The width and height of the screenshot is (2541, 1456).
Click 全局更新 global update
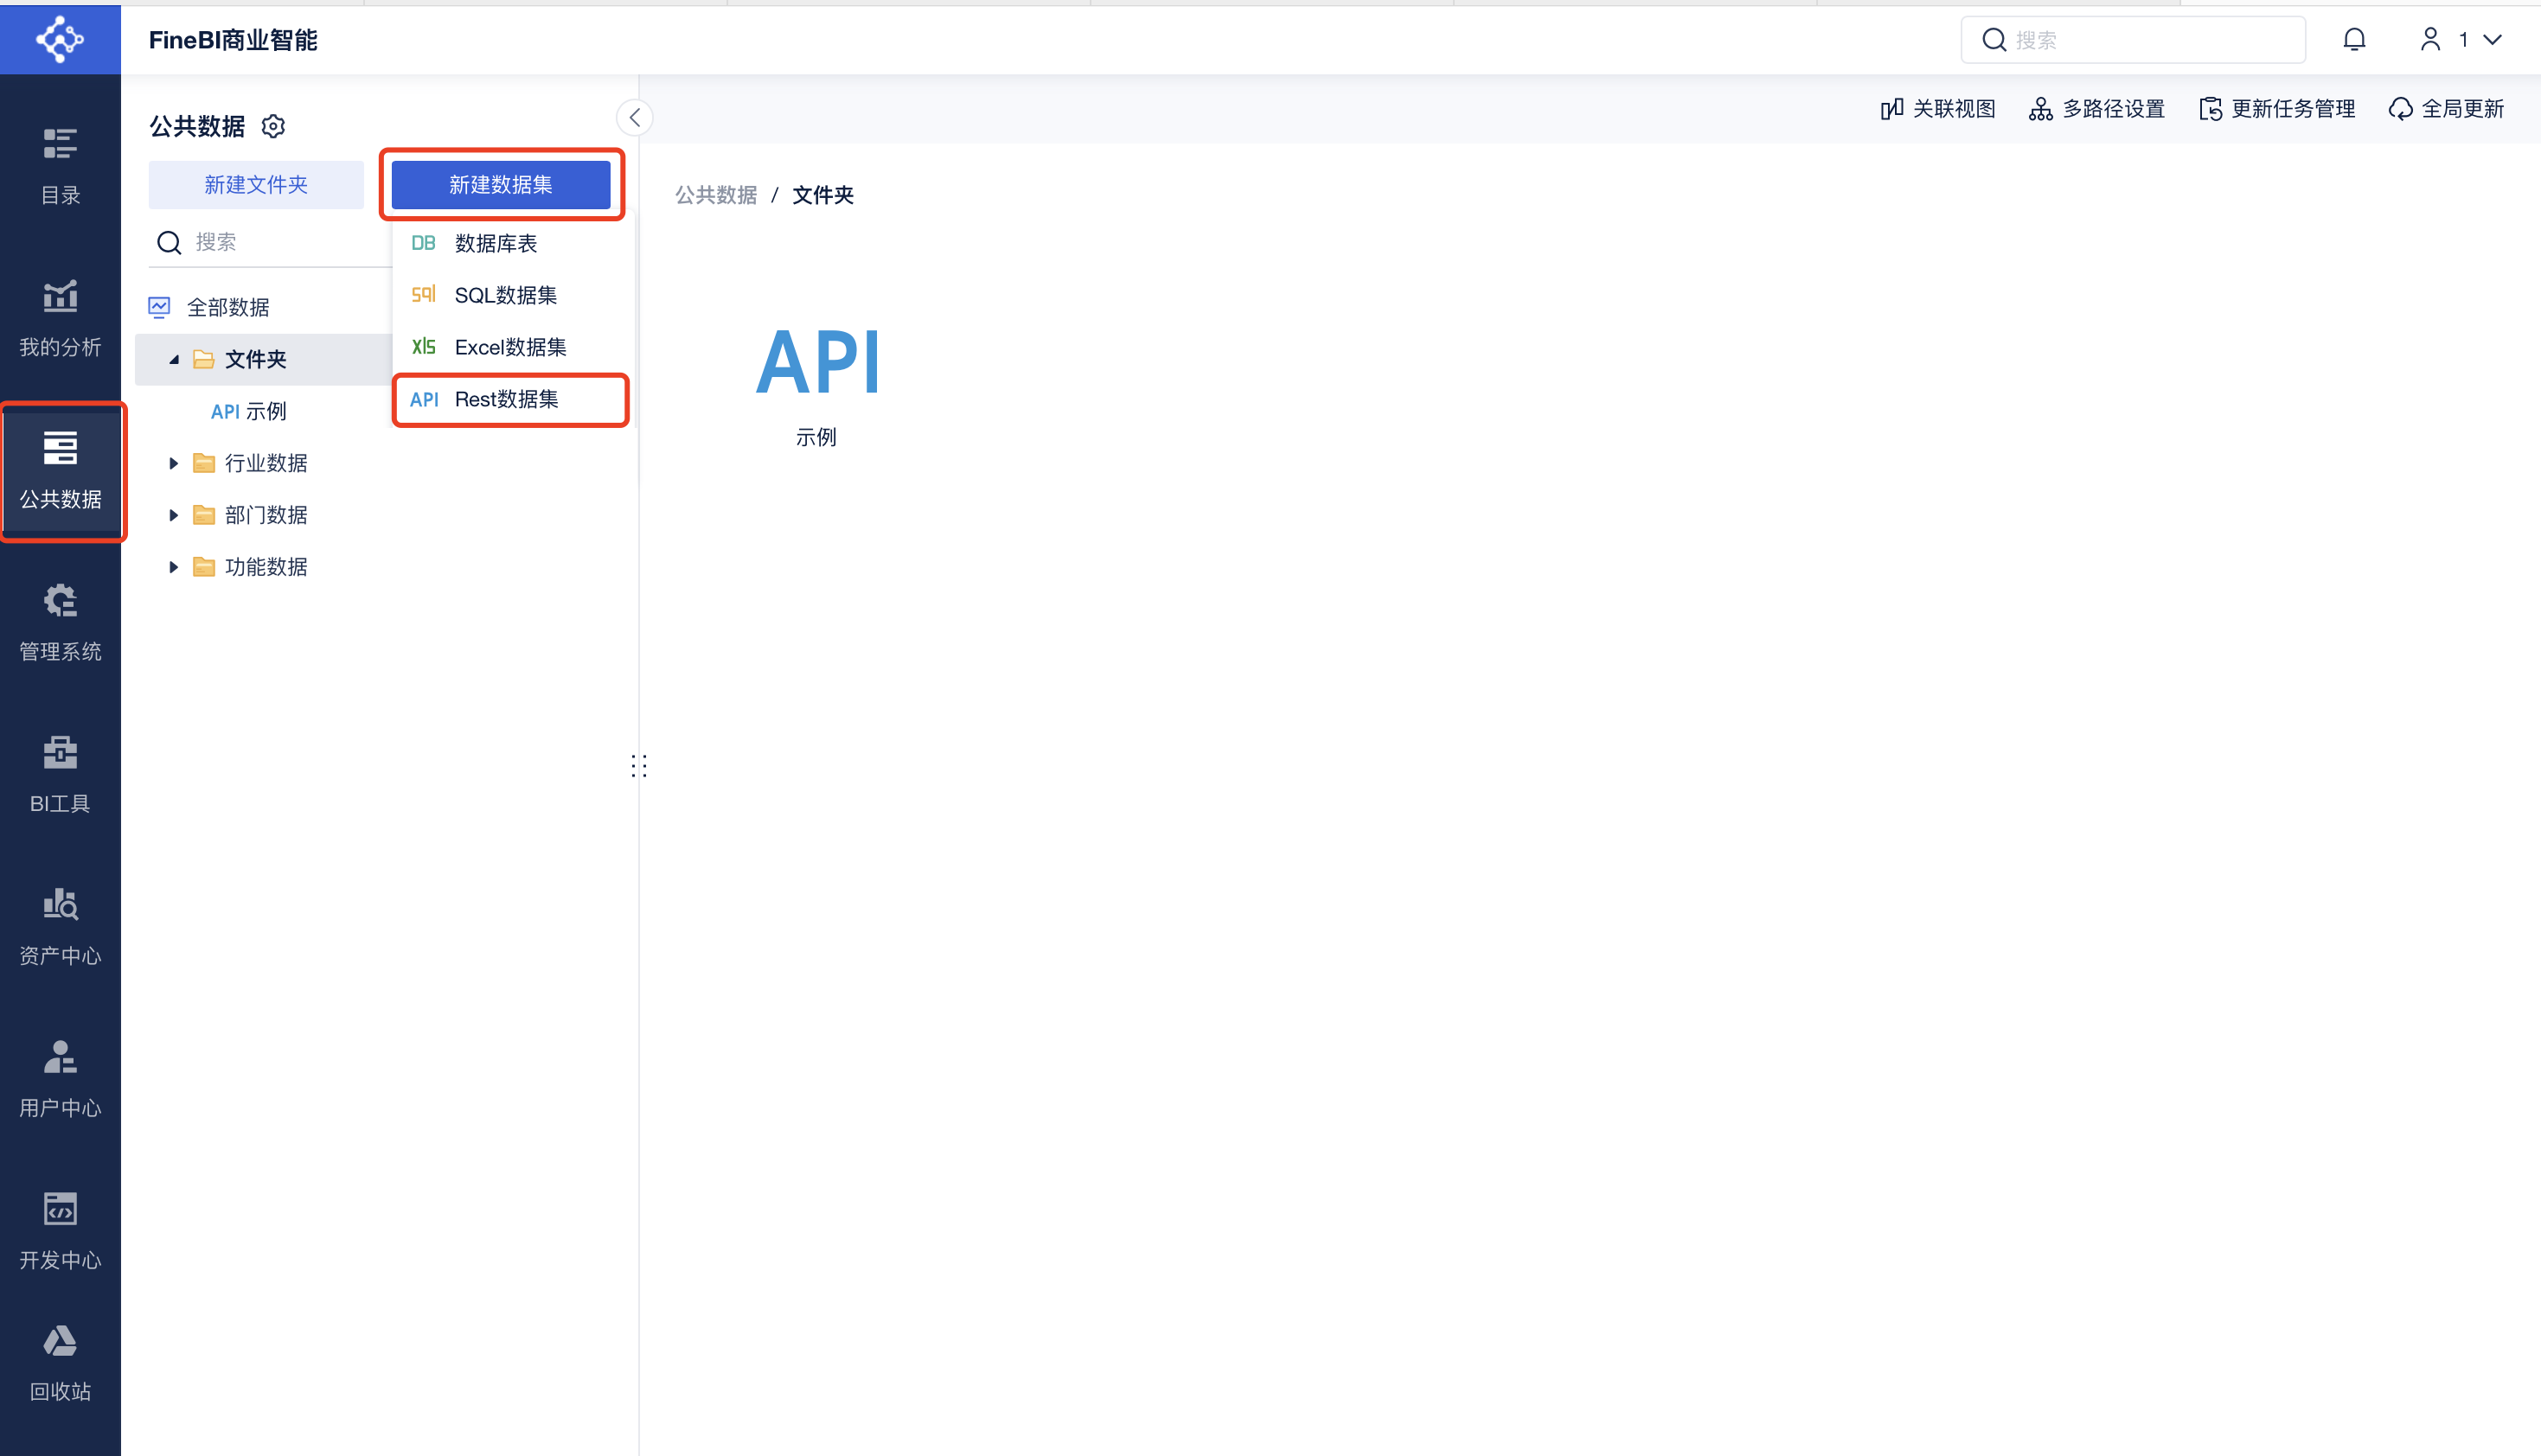2446,109
